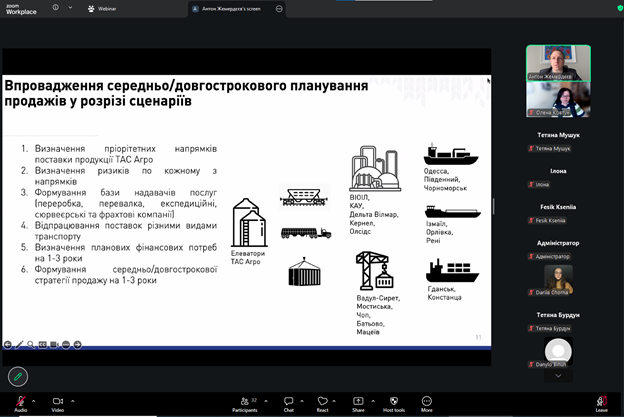The width and height of the screenshot is (624, 417).
Task: Open the Participants panel
Action: click(x=244, y=400)
